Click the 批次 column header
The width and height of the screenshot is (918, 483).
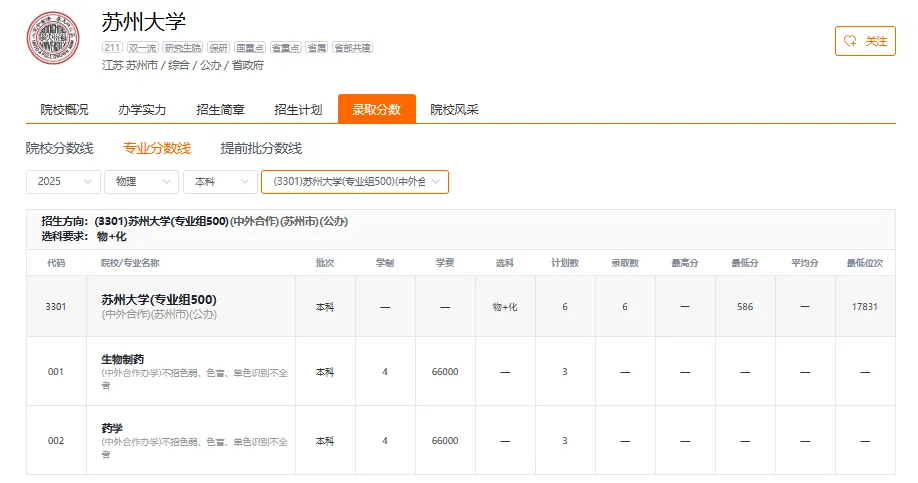(325, 263)
